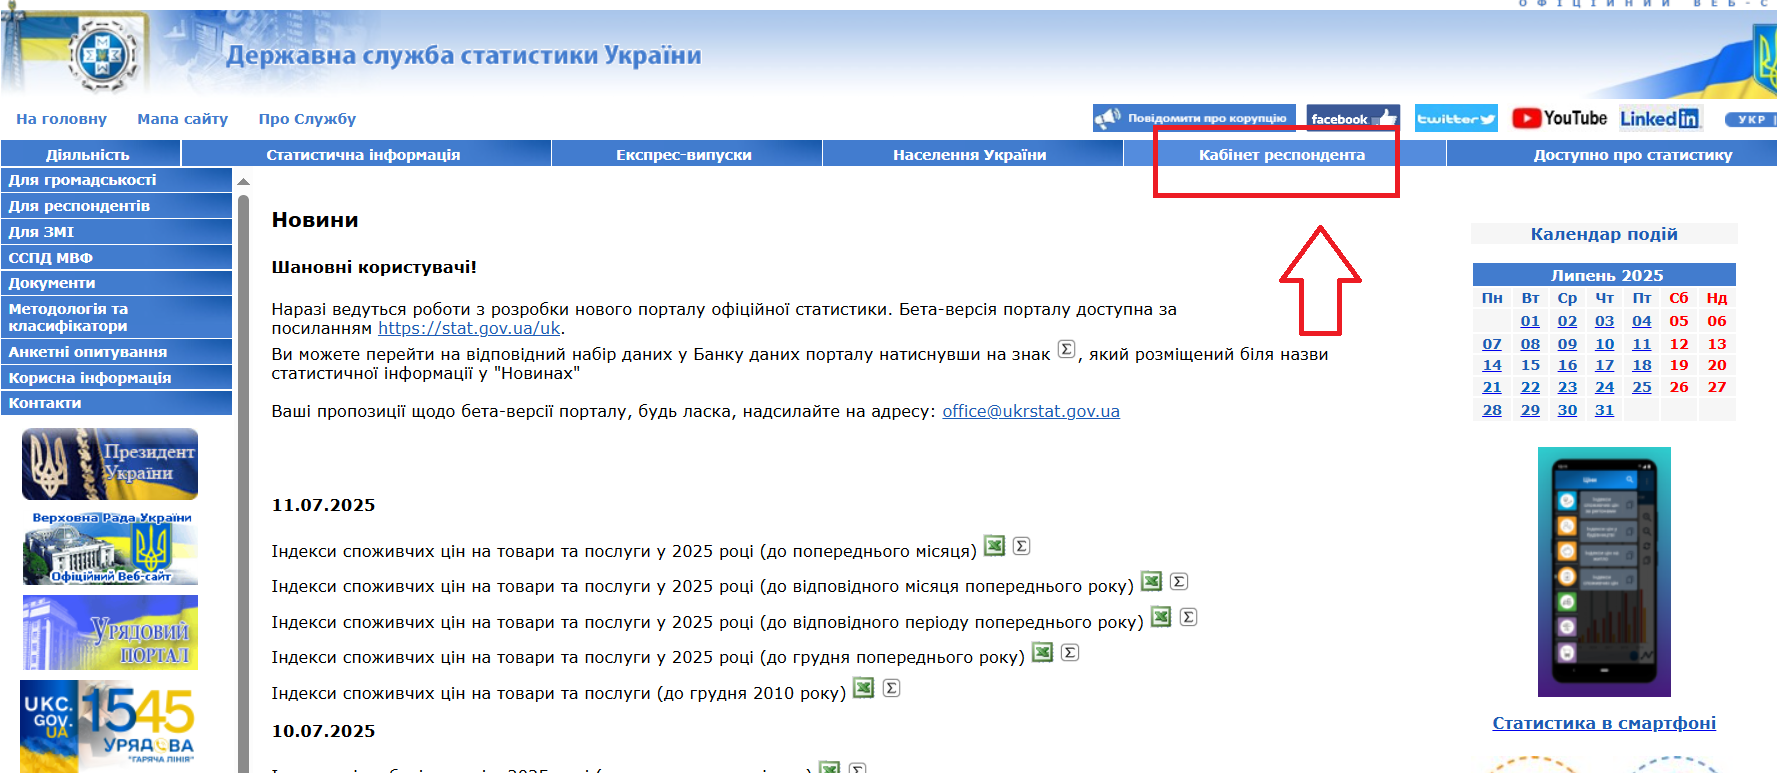Open 'Статистика в смартфоні' link
The height and width of the screenshot is (773, 1777).
click(1604, 723)
